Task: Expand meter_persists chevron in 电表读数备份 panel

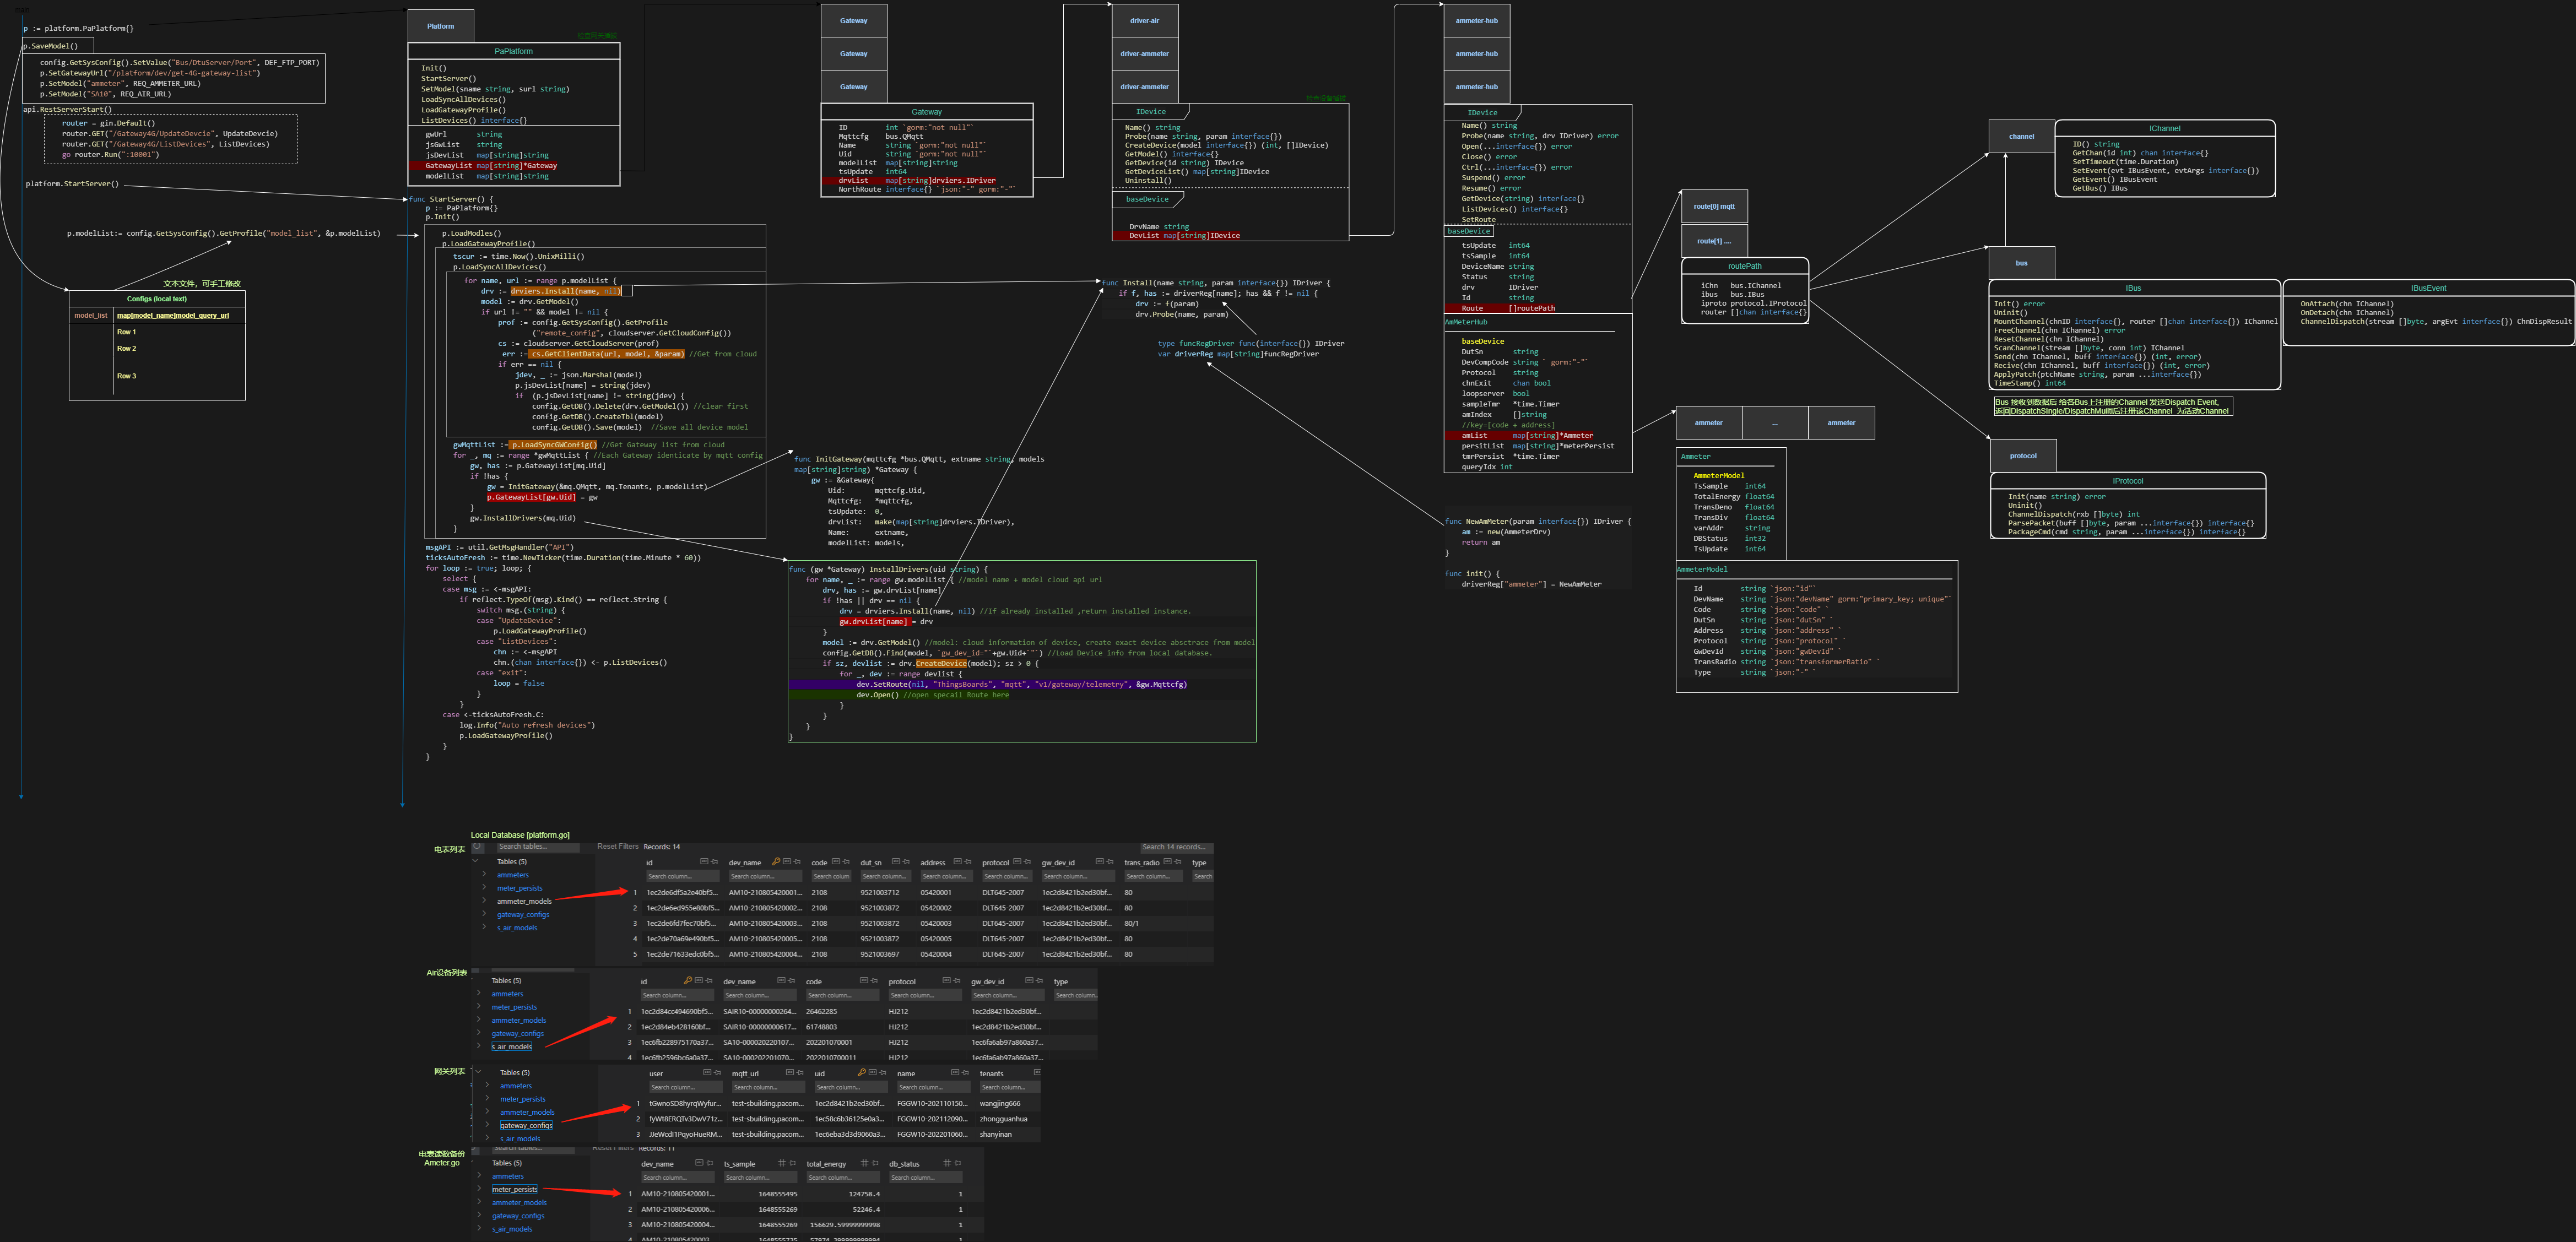Action: pyautogui.click(x=480, y=1188)
